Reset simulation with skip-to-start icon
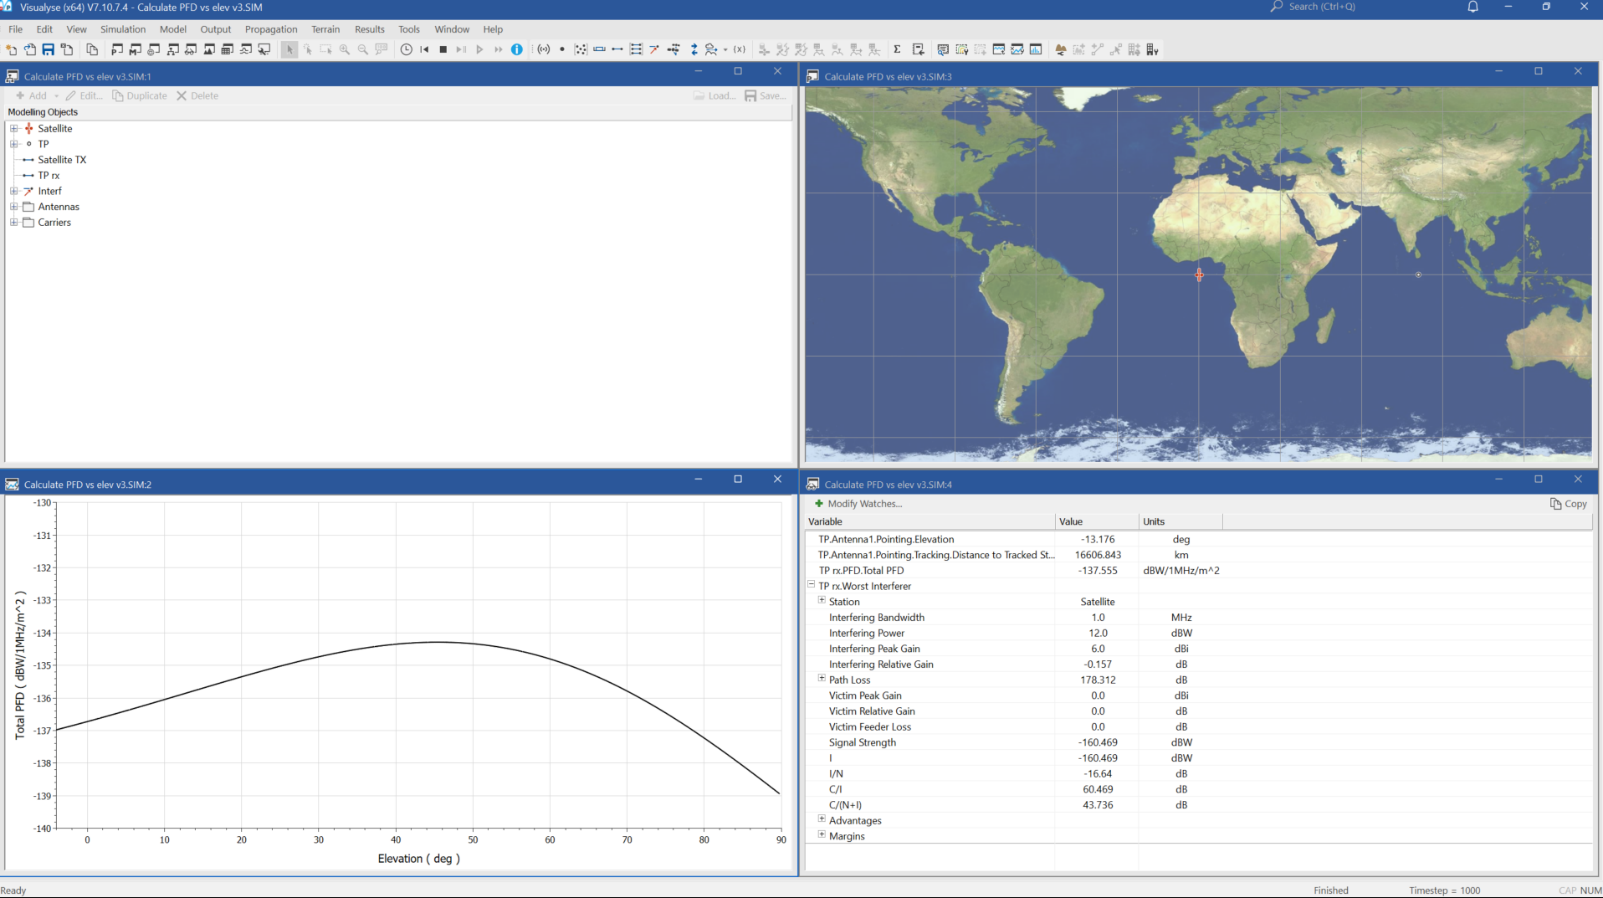 click(x=425, y=49)
